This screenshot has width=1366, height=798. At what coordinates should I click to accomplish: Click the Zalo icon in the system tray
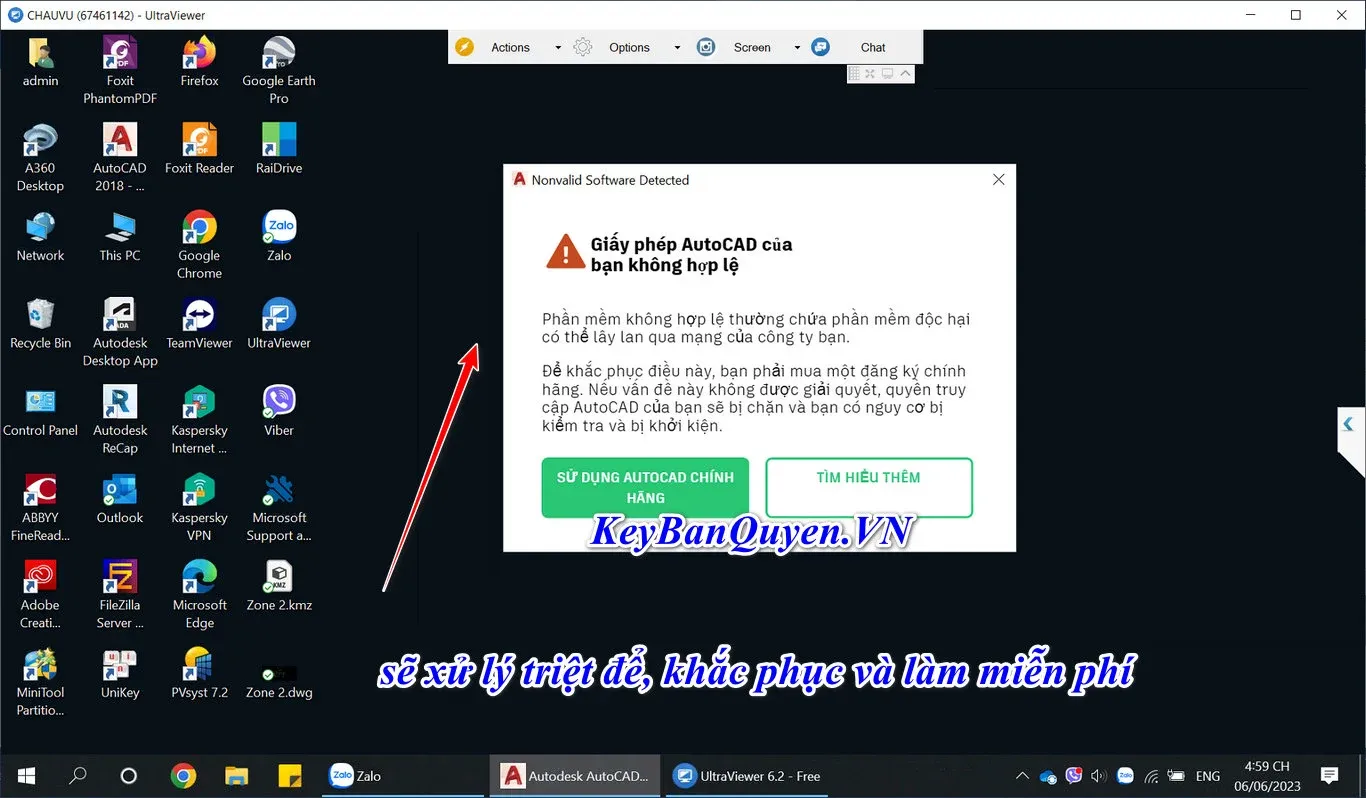[x=1125, y=775]
